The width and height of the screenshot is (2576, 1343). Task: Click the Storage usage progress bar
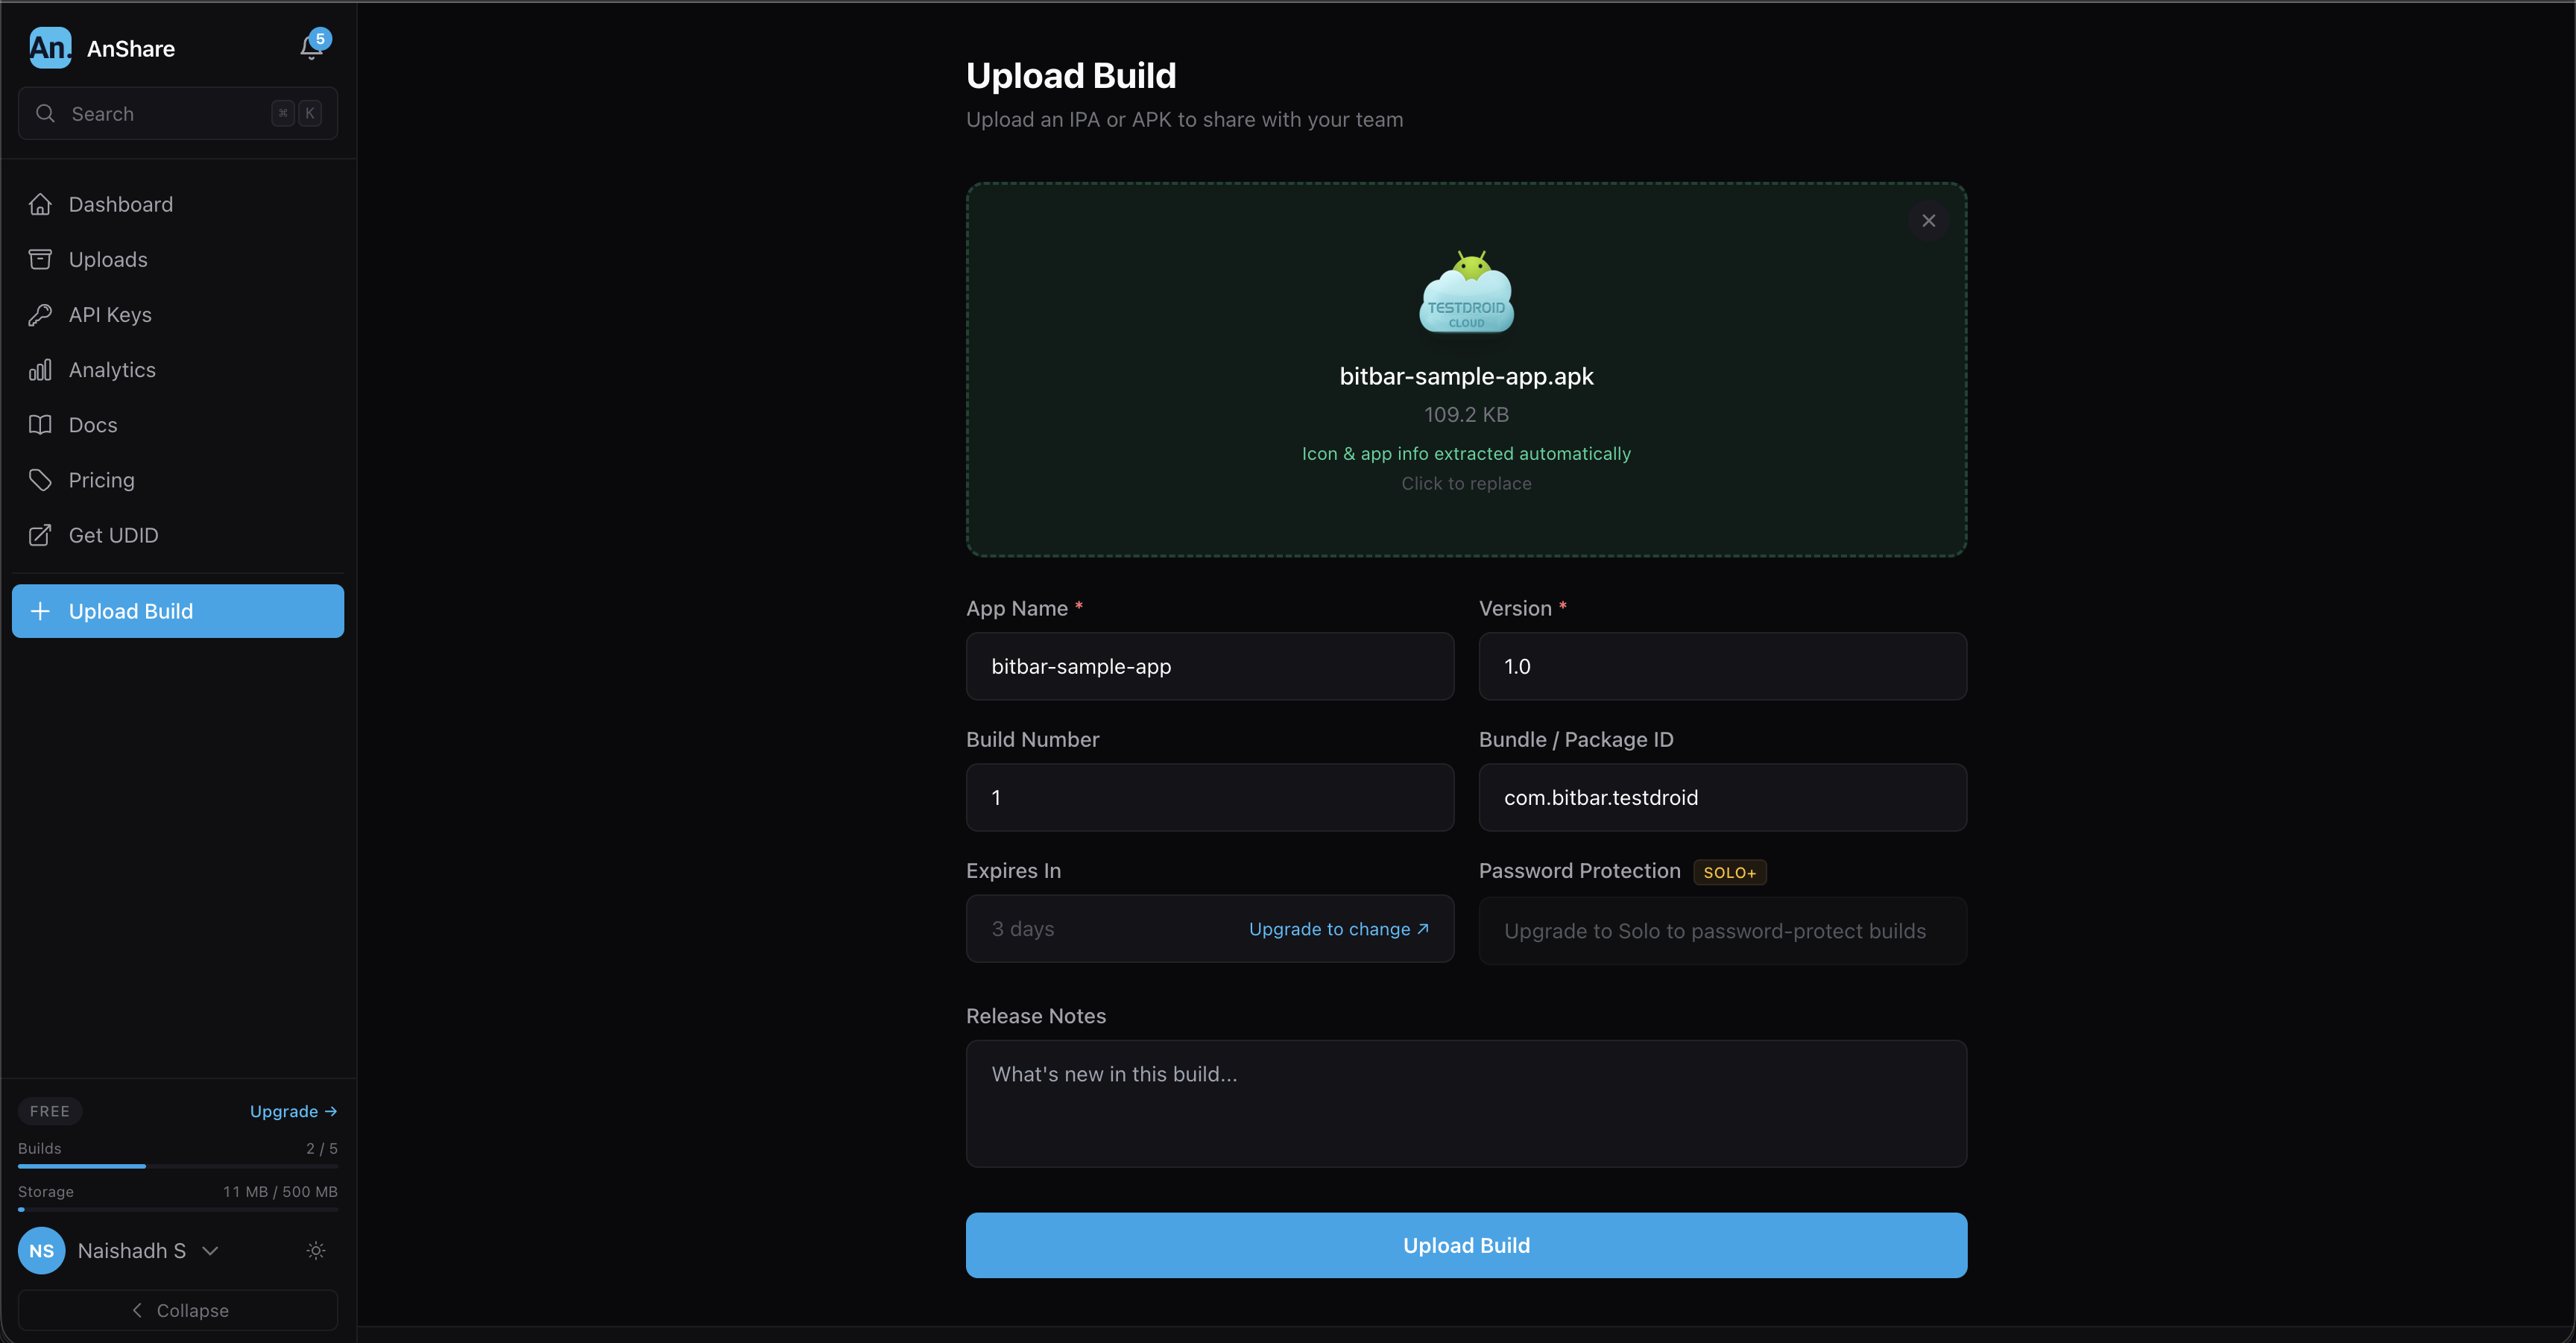tap(178, 1209)
